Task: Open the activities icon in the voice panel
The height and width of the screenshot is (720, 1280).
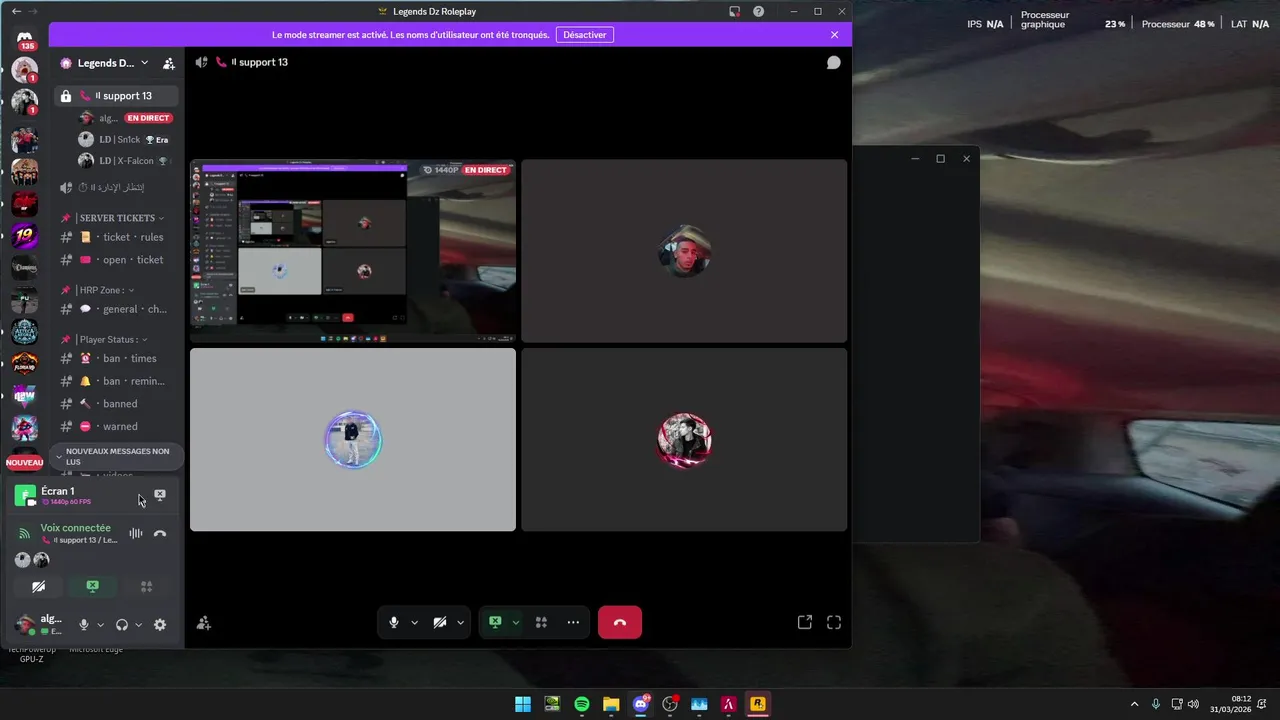Action: (146, 587)
